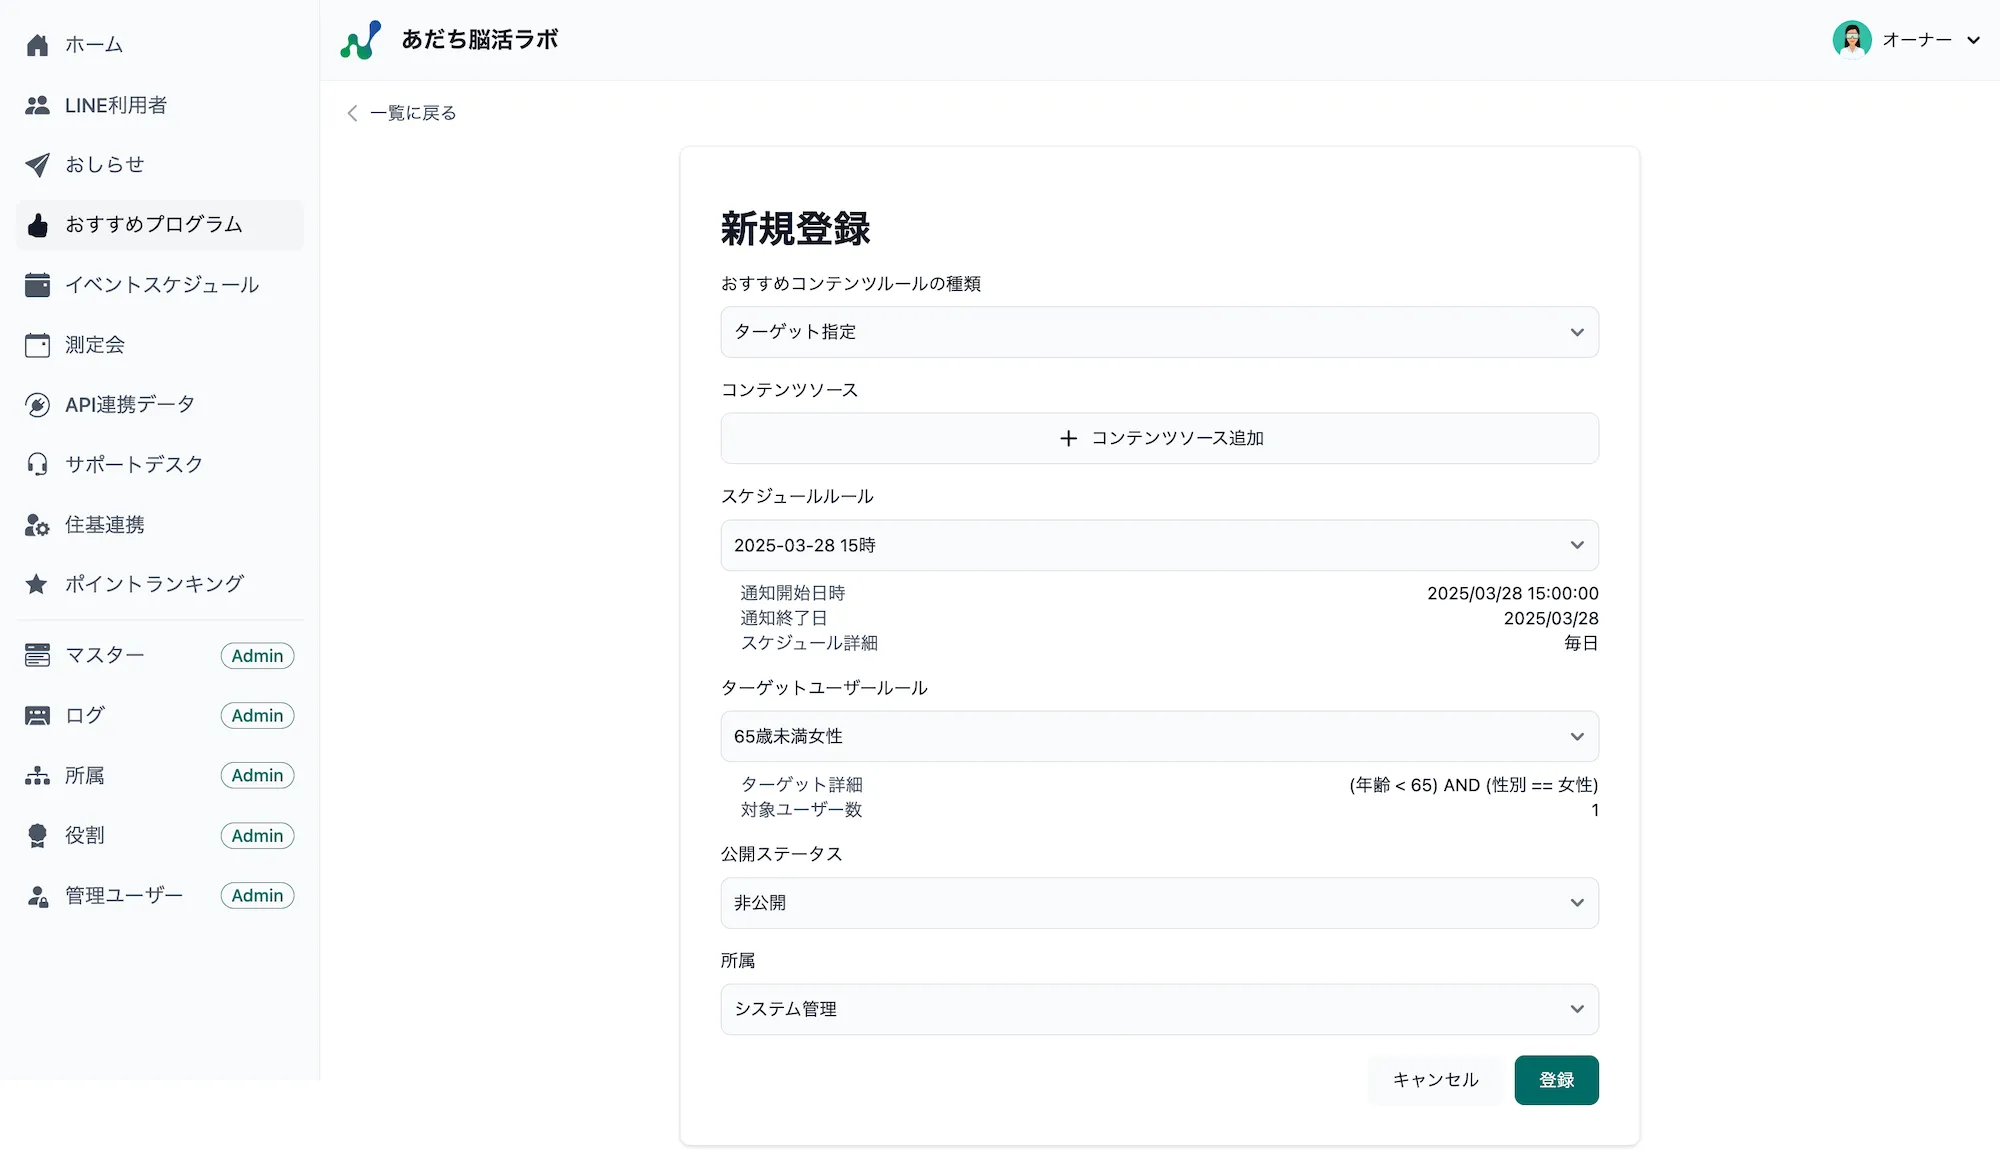The image size is (2000, 1165).
Task: Open the ターゲットユーザールール selector
Action: coord(1159,736)
